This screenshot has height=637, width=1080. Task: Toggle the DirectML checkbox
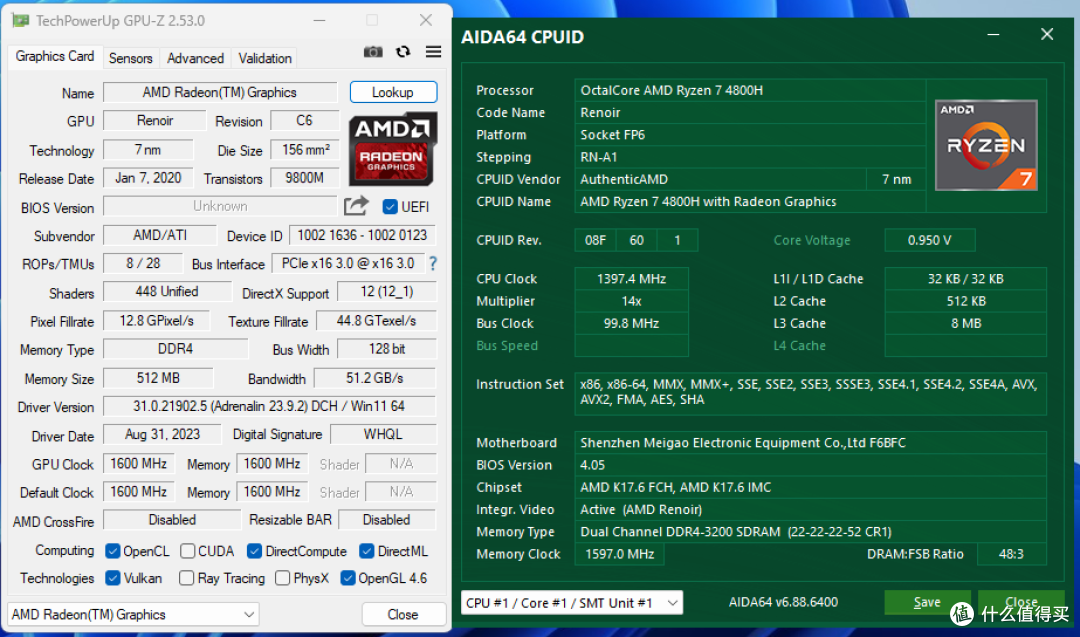(x=366, y=551)
